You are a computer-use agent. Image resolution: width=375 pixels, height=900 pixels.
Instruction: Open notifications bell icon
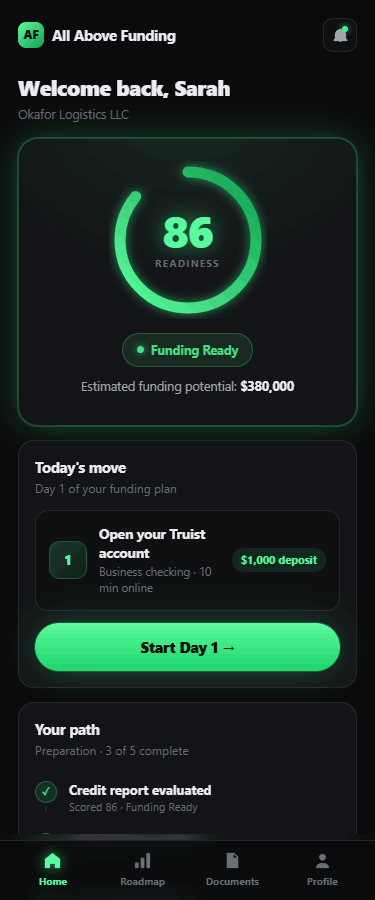coord(340,35)
